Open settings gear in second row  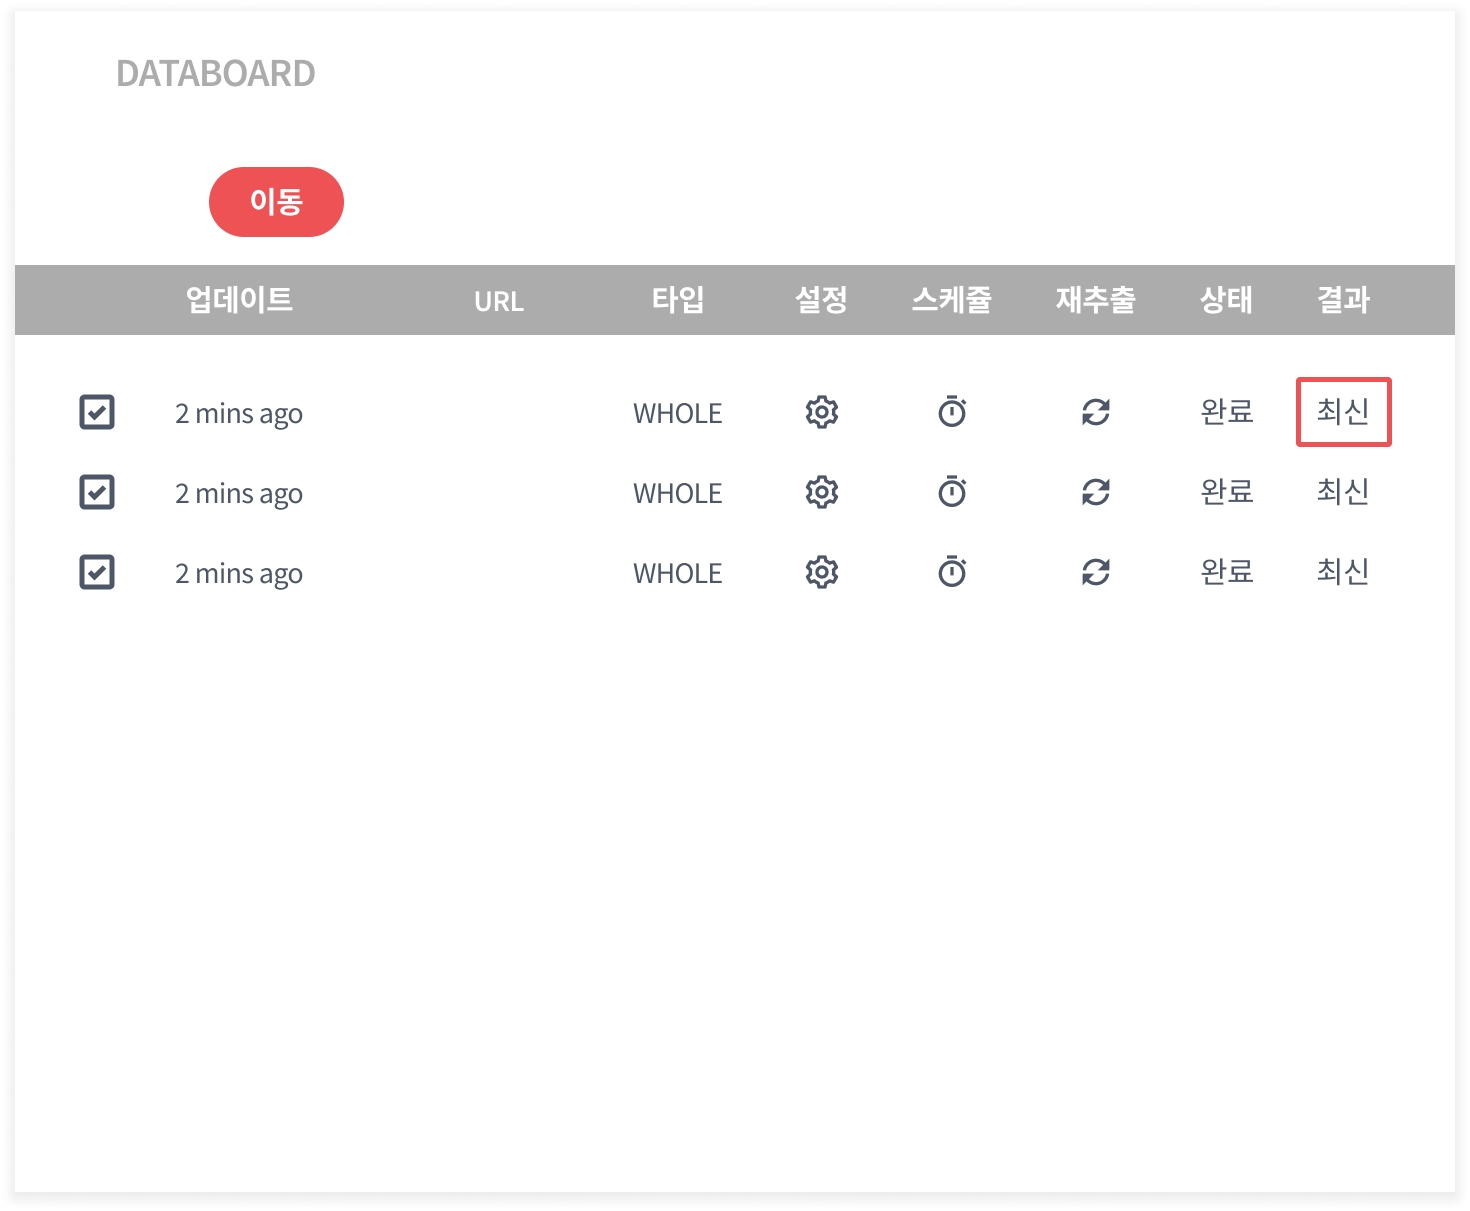point(821,492)
